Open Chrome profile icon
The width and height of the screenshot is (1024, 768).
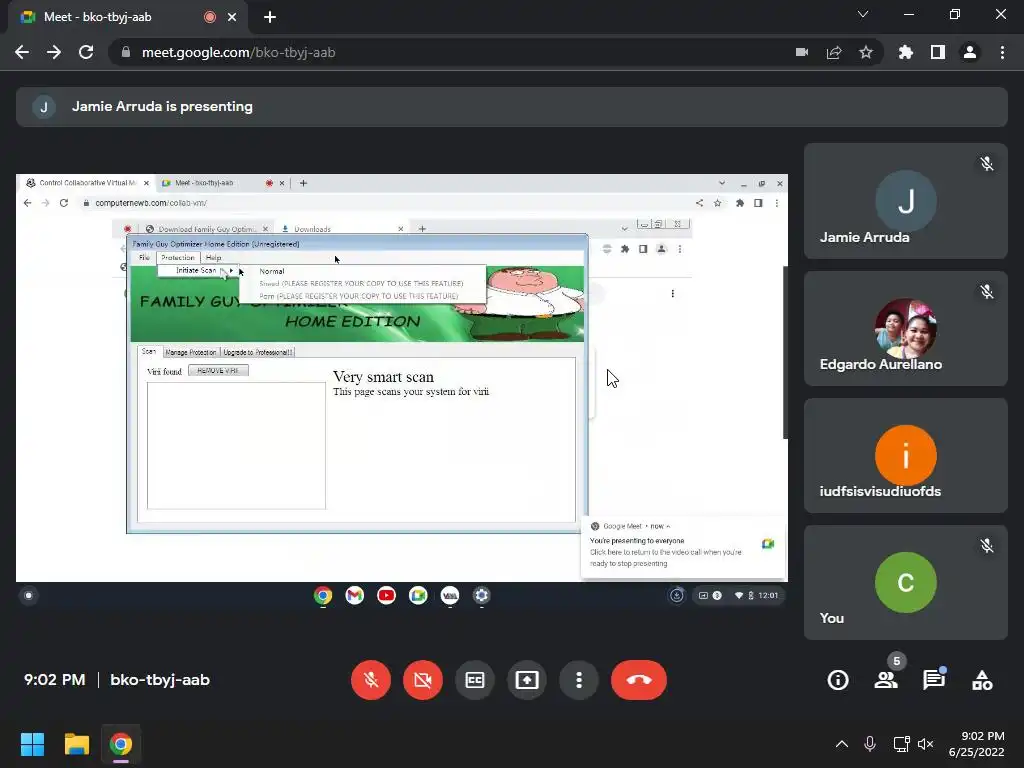click(970, 52)
